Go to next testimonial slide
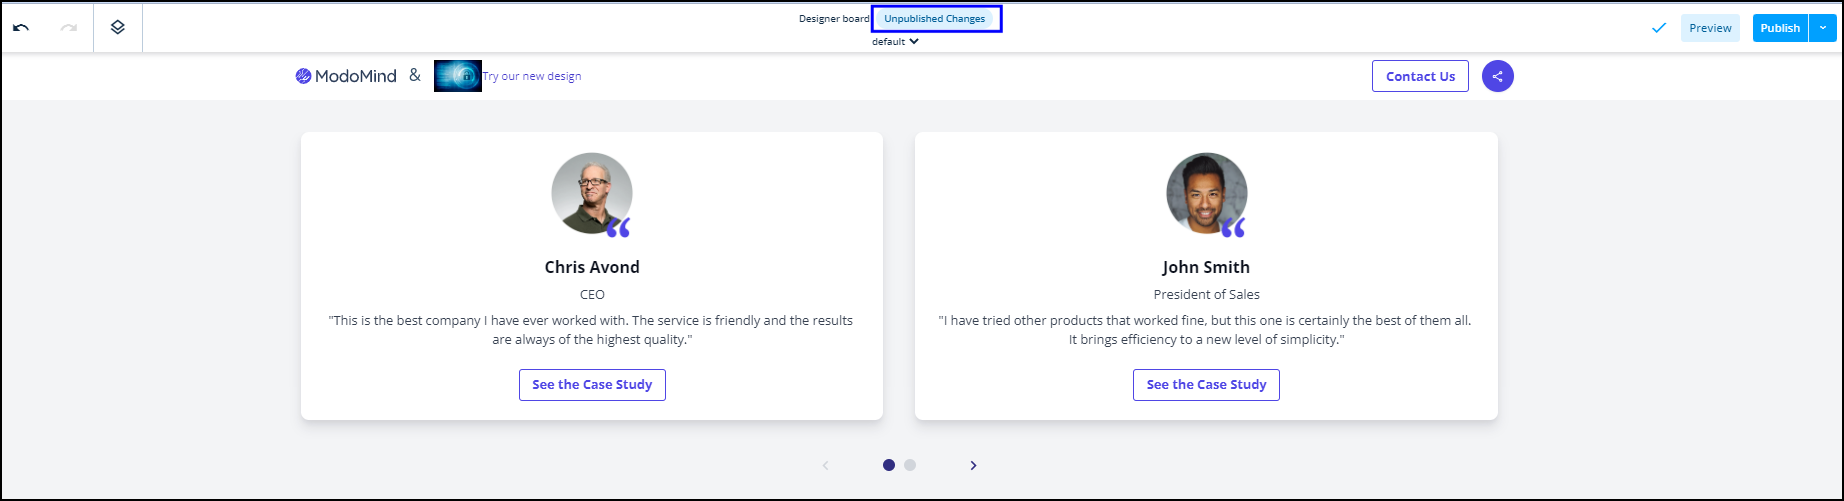Screen dimensions: 1844x501 pyautogui.click(x=973, y=465)
